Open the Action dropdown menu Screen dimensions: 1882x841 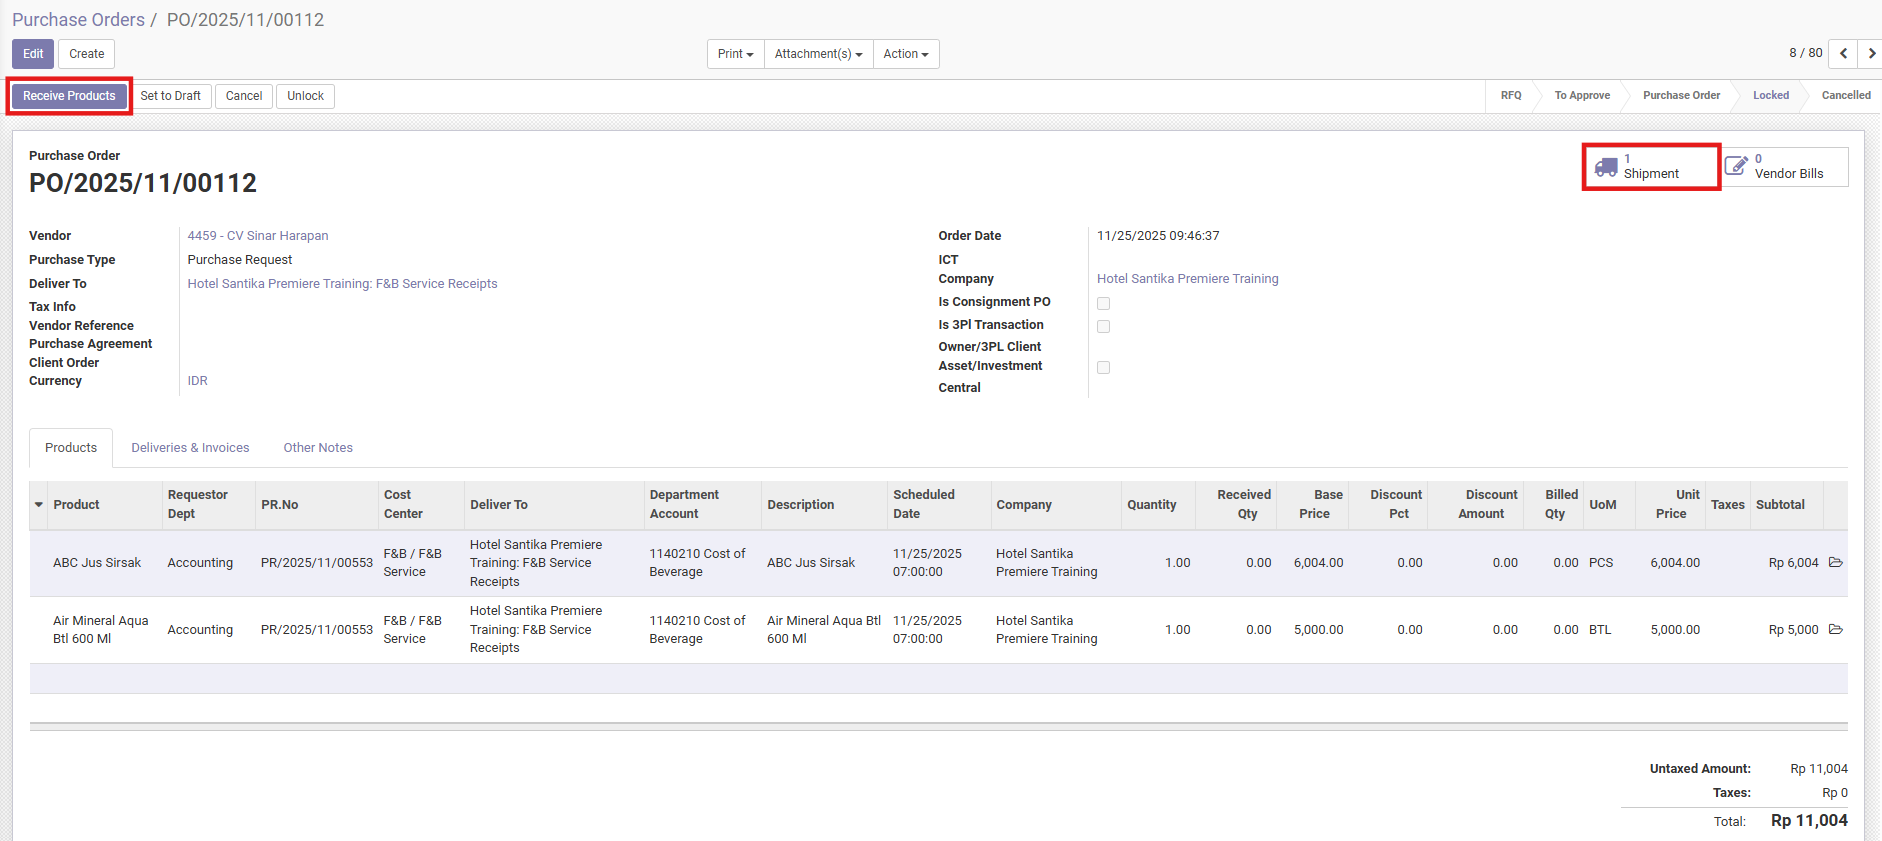[x=905, y=54]
